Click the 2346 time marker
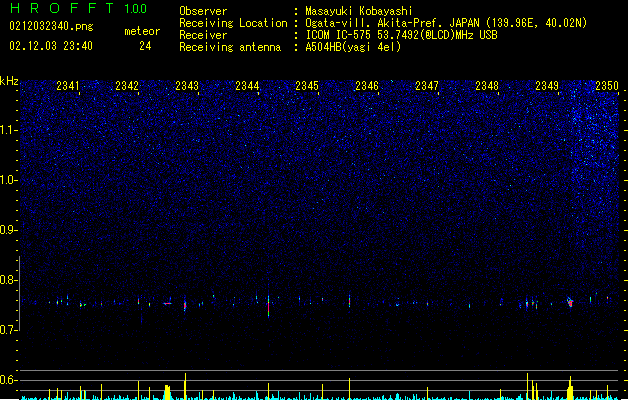The width and height of the screenshot is (629, 400). [367, 86]
